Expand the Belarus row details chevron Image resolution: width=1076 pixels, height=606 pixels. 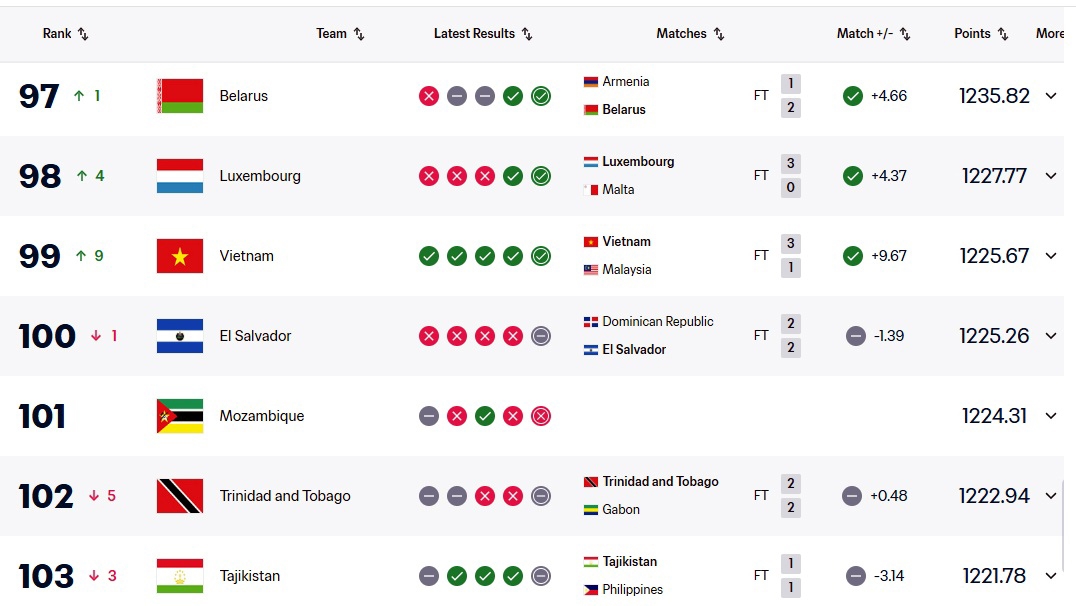1051,96
